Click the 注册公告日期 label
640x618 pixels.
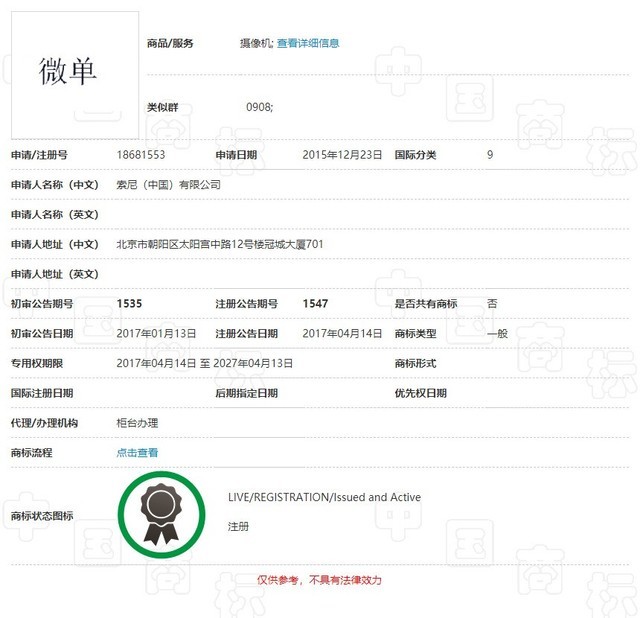(247, 334)
